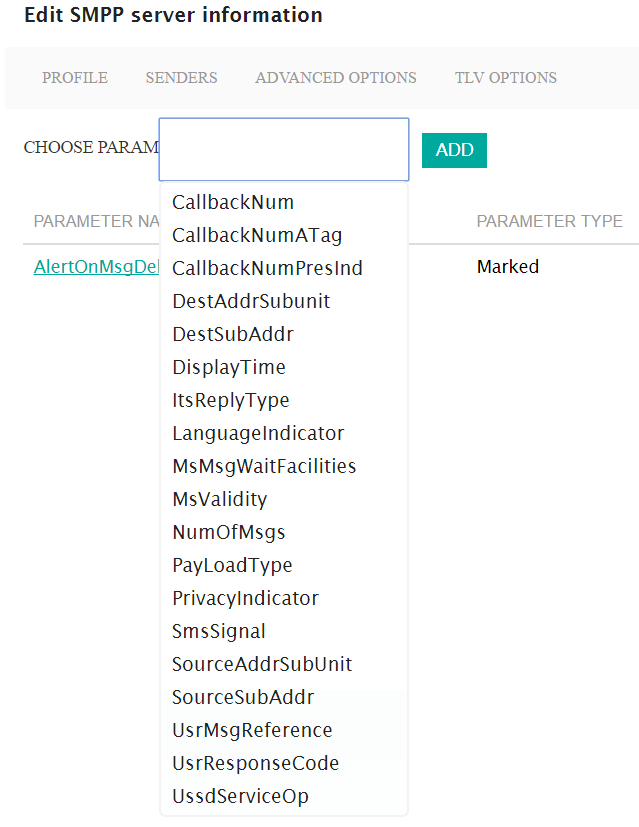Select CallbackNum from the dropdown list

(233, 203)
